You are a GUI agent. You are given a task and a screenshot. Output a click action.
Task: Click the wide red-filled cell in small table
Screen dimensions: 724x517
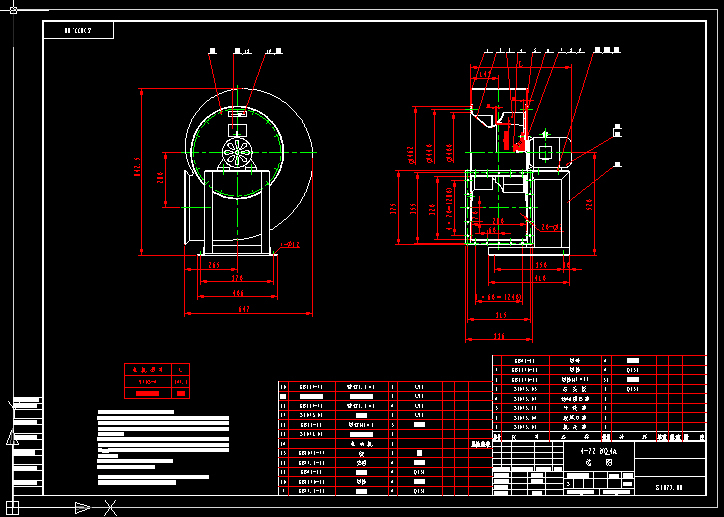point(148,393)
